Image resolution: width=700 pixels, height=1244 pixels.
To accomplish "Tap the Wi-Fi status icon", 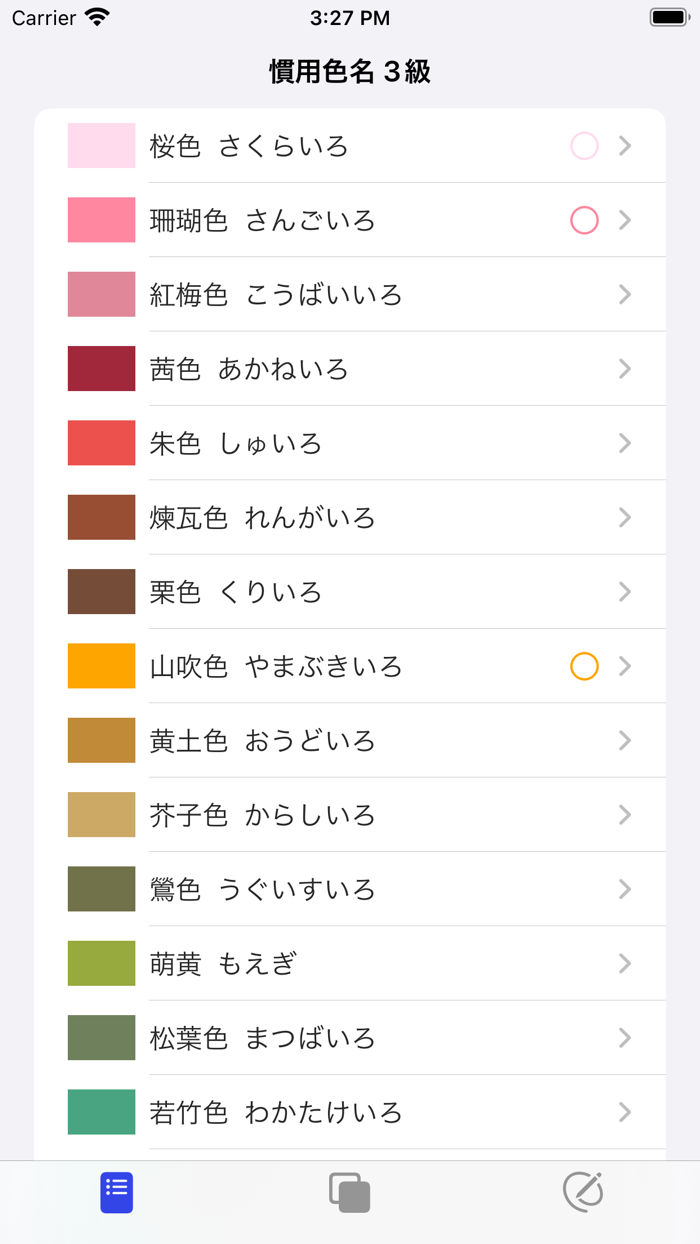I will click(x=93, y=16).
